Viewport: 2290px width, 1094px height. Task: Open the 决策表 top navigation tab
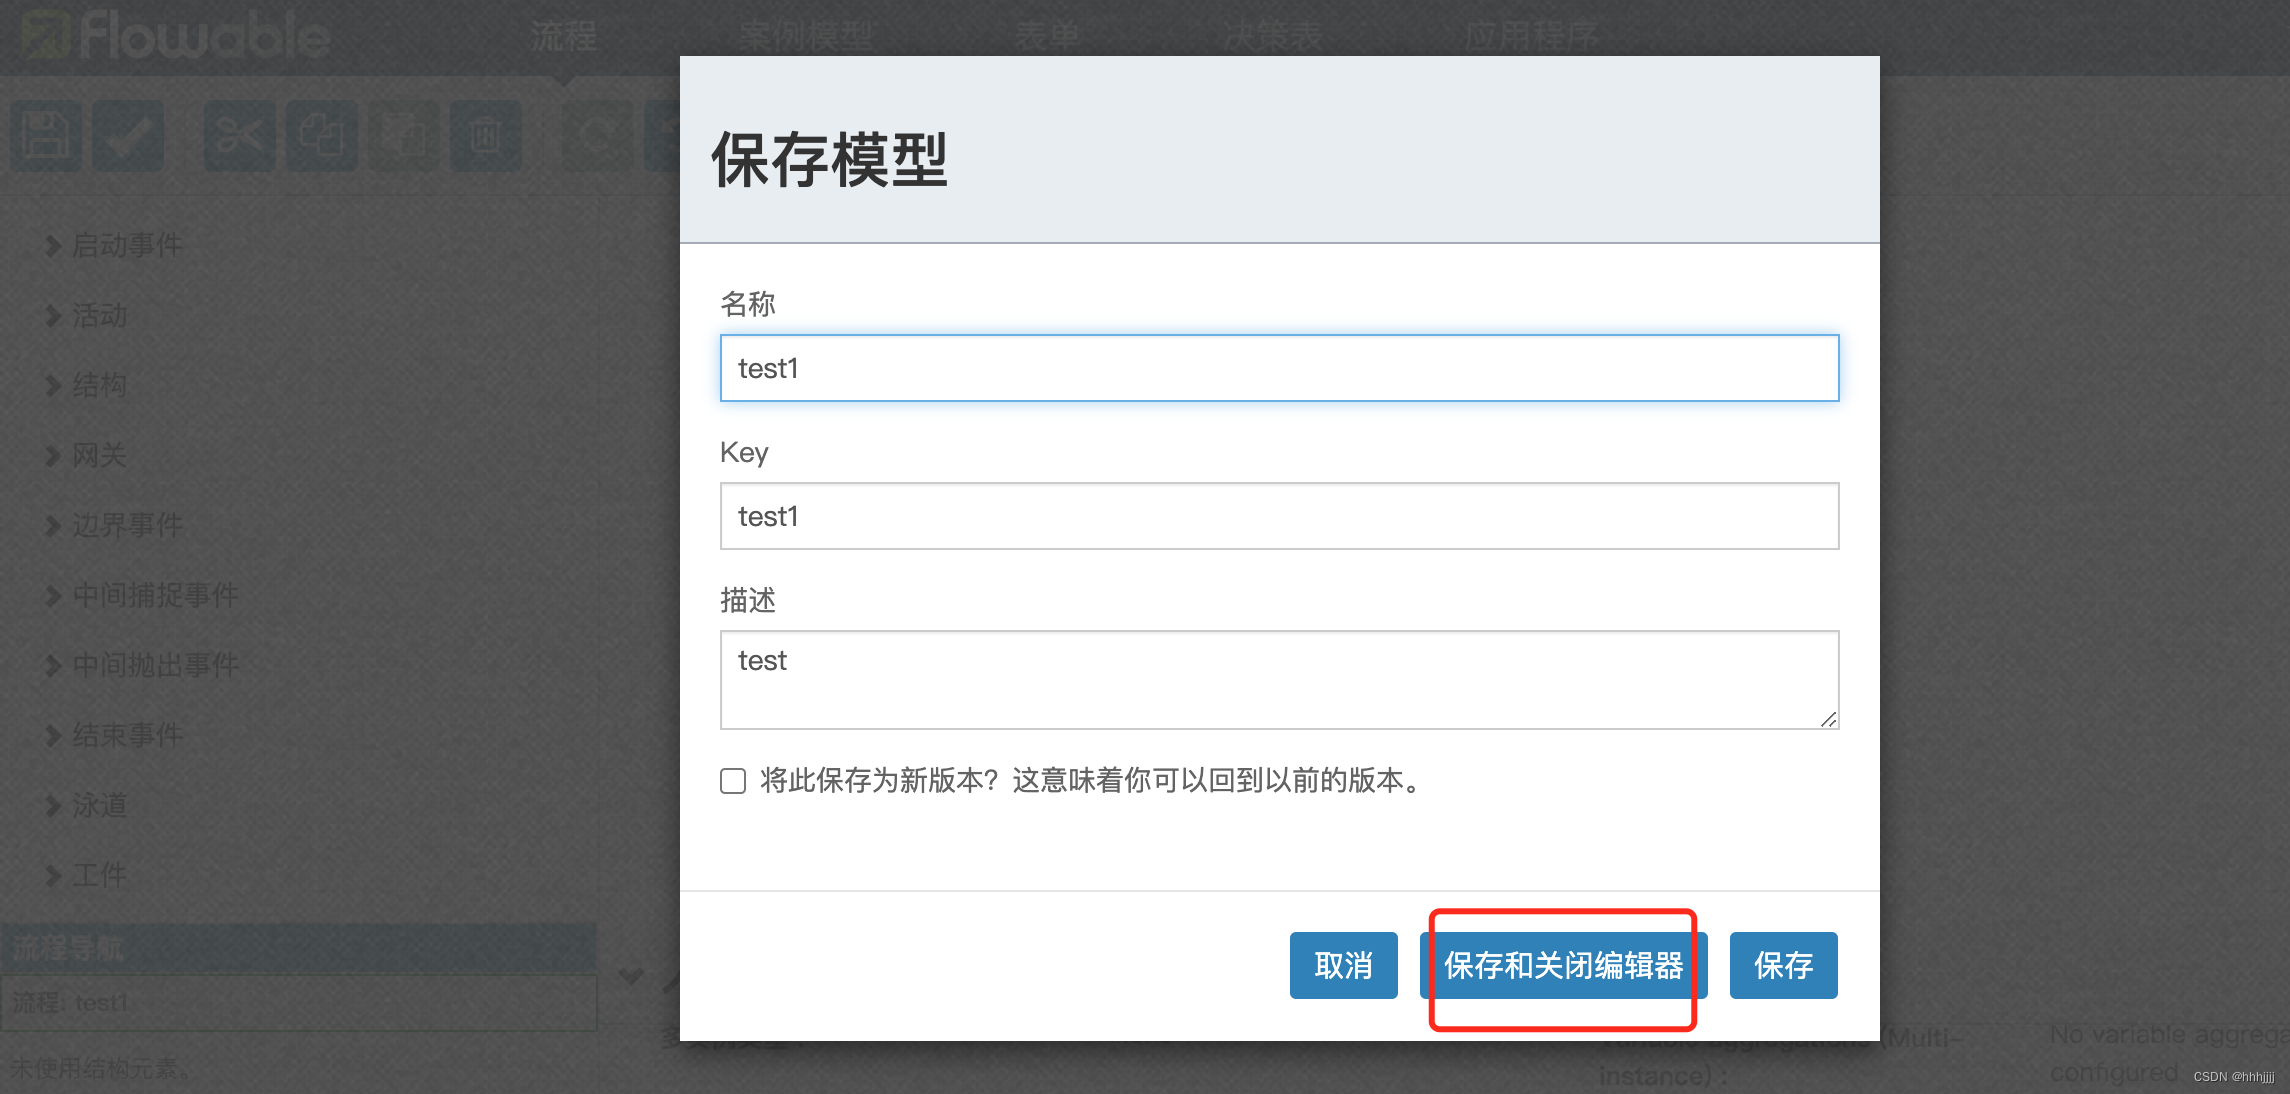point(1273,37)
